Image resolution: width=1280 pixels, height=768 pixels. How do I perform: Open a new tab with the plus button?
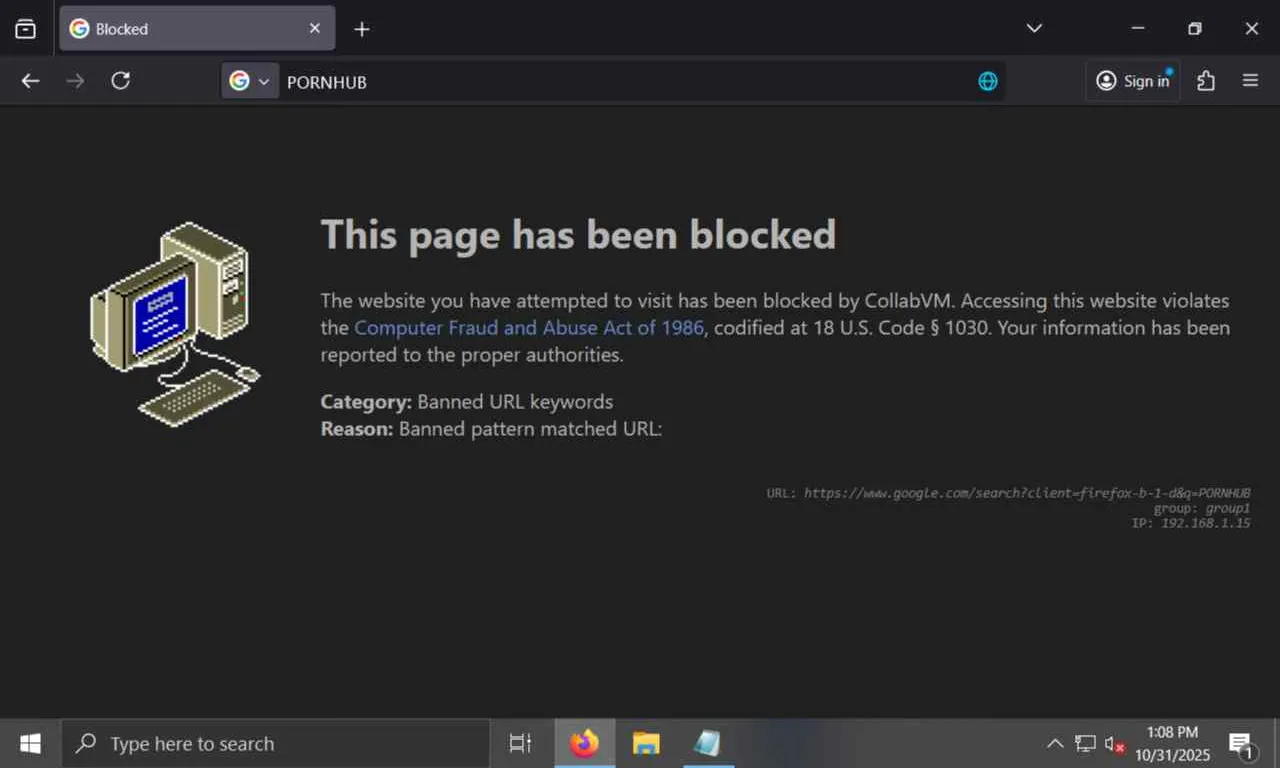click(362, 29)
